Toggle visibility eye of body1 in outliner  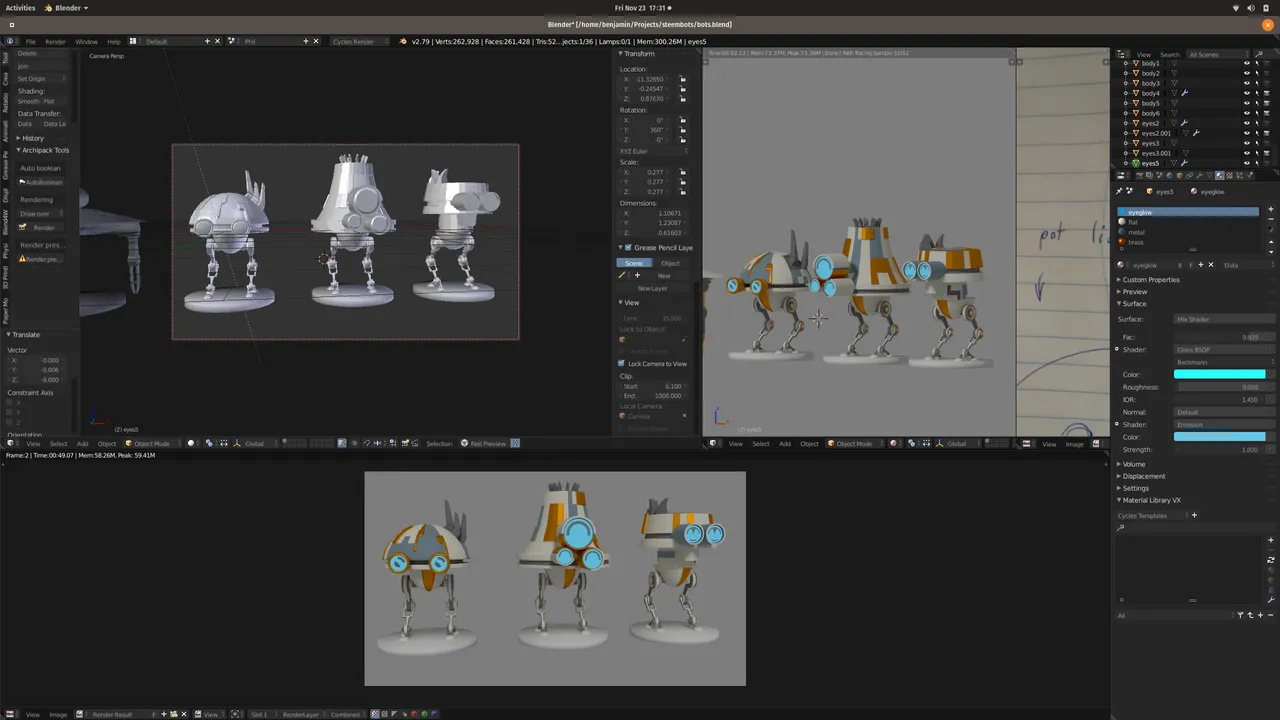[x=1247, y=63]
